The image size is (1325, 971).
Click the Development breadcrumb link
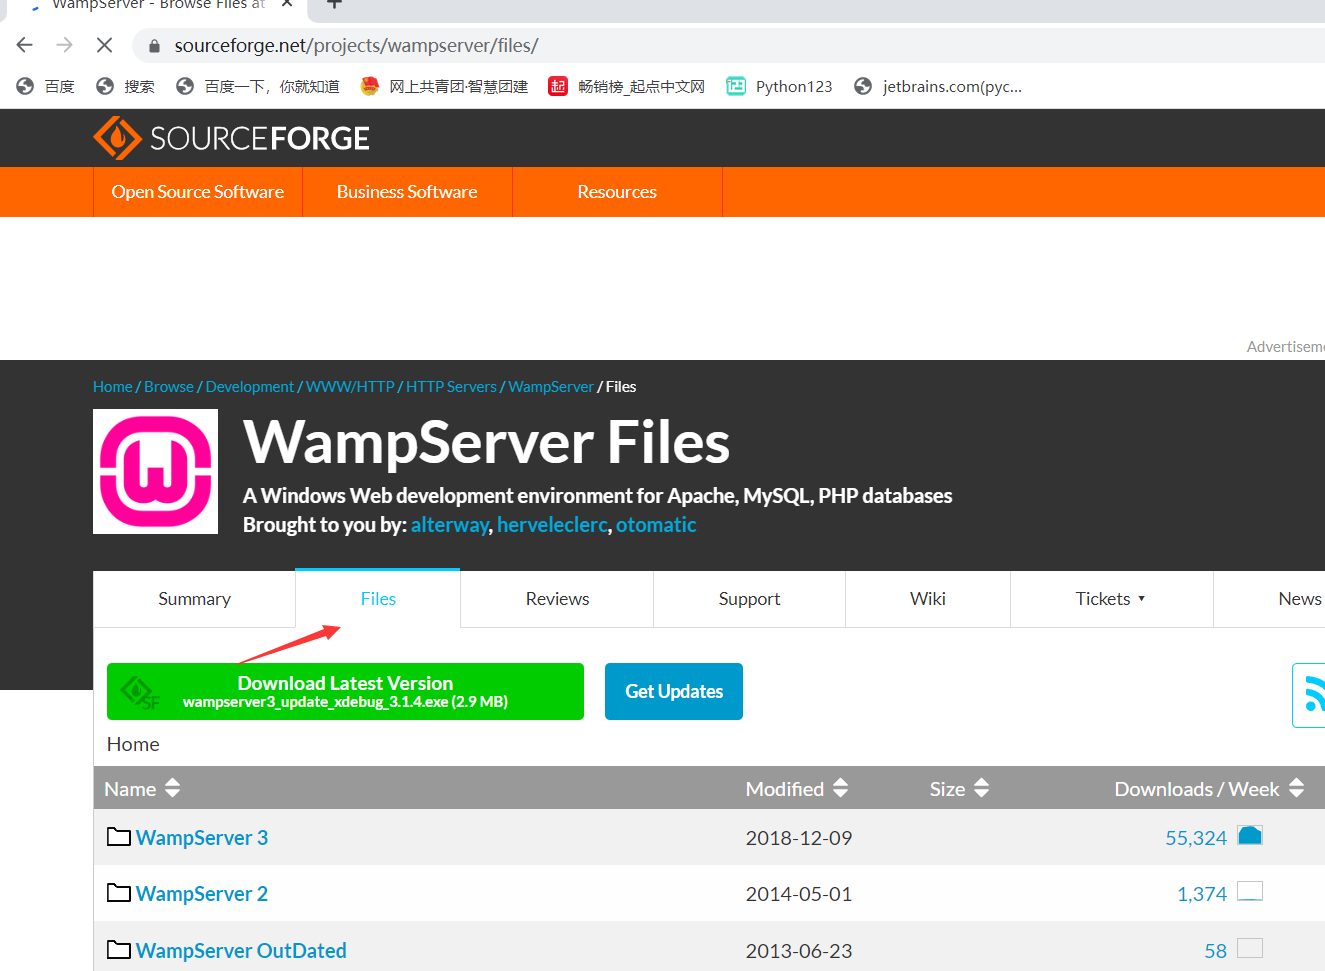(250, 387)
